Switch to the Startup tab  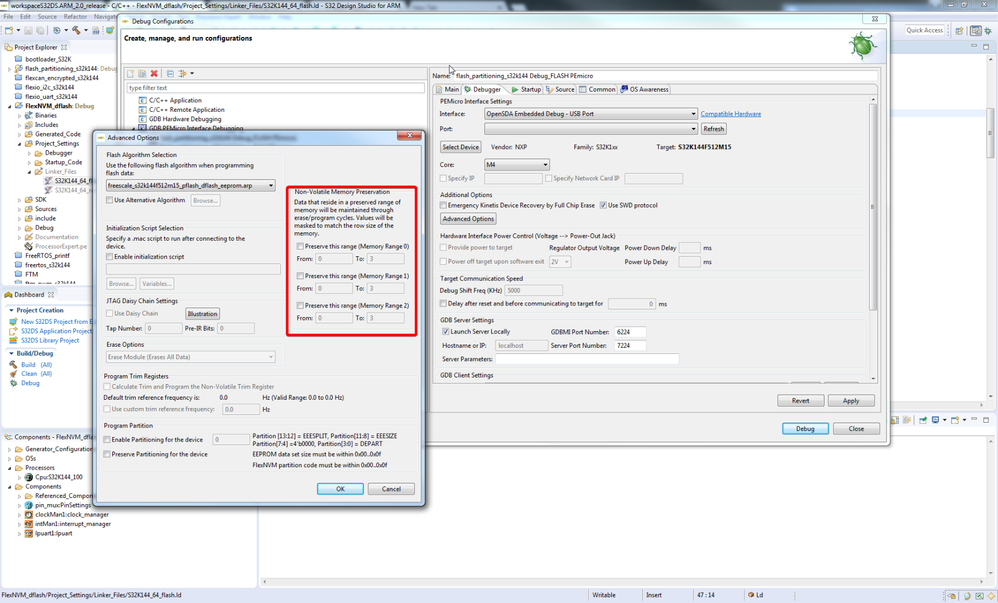coord(526,90)
